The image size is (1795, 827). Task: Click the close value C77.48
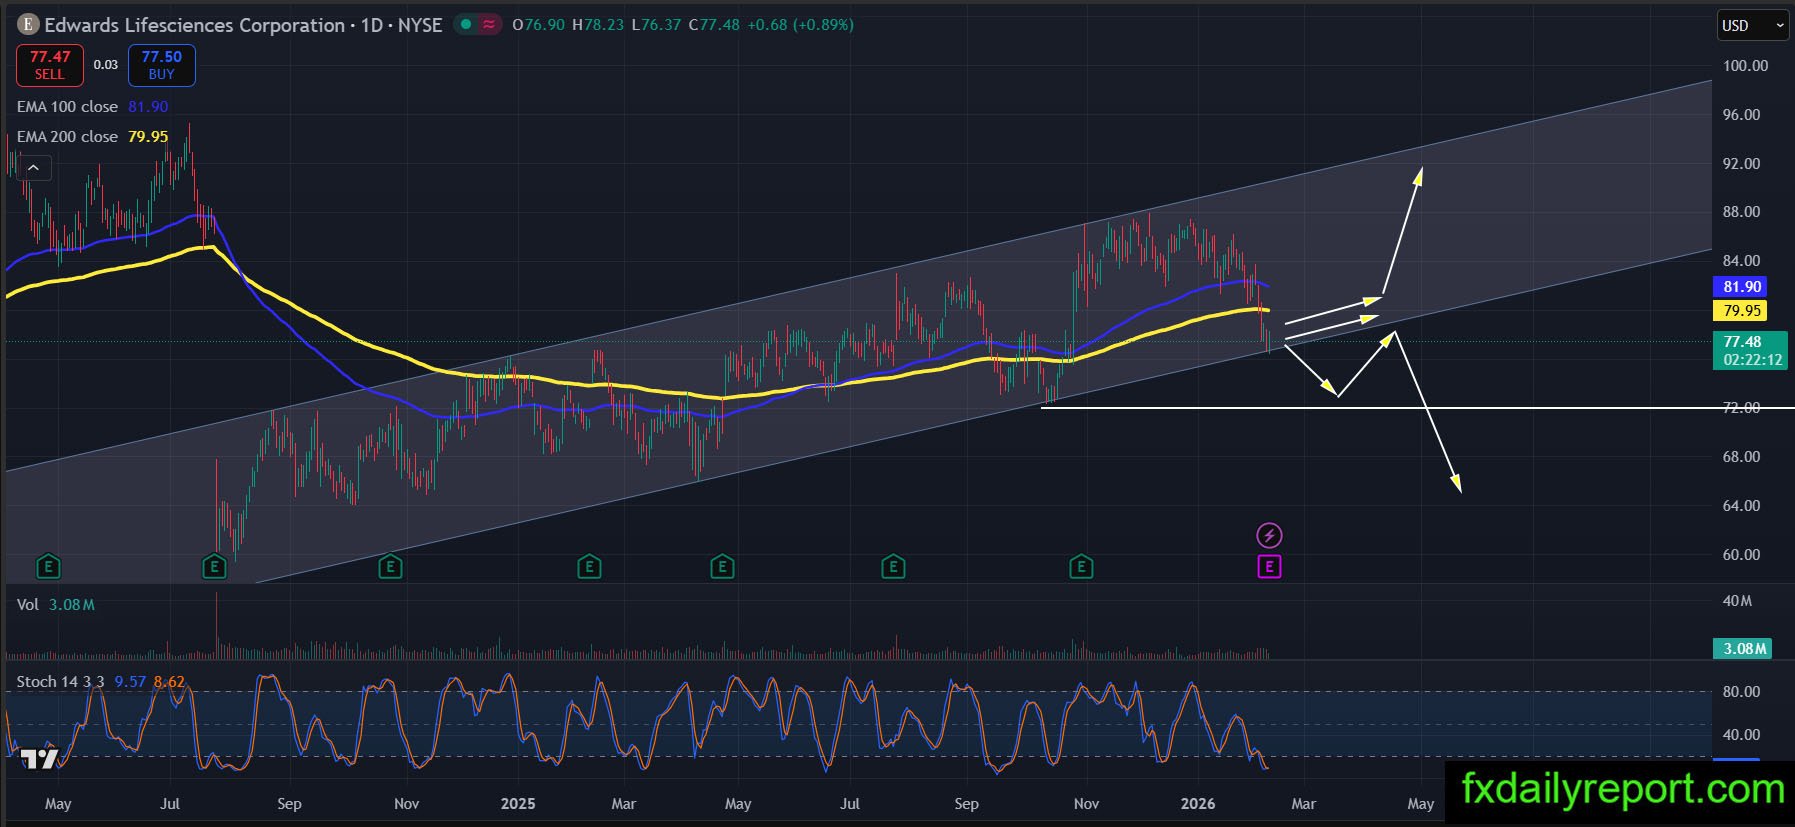(714, 25)
